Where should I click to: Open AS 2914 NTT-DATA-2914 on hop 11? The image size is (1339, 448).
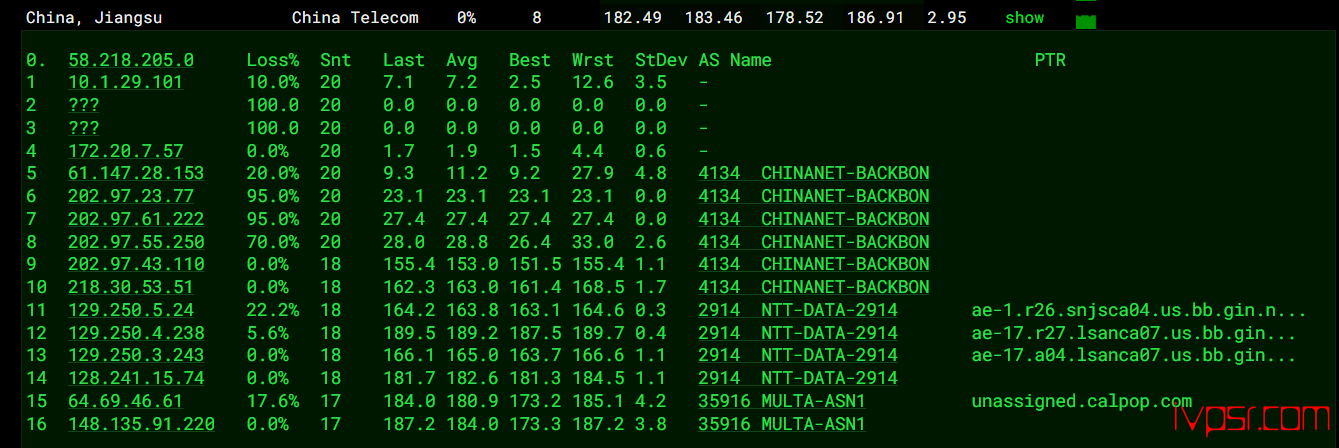tap(798, 310)
